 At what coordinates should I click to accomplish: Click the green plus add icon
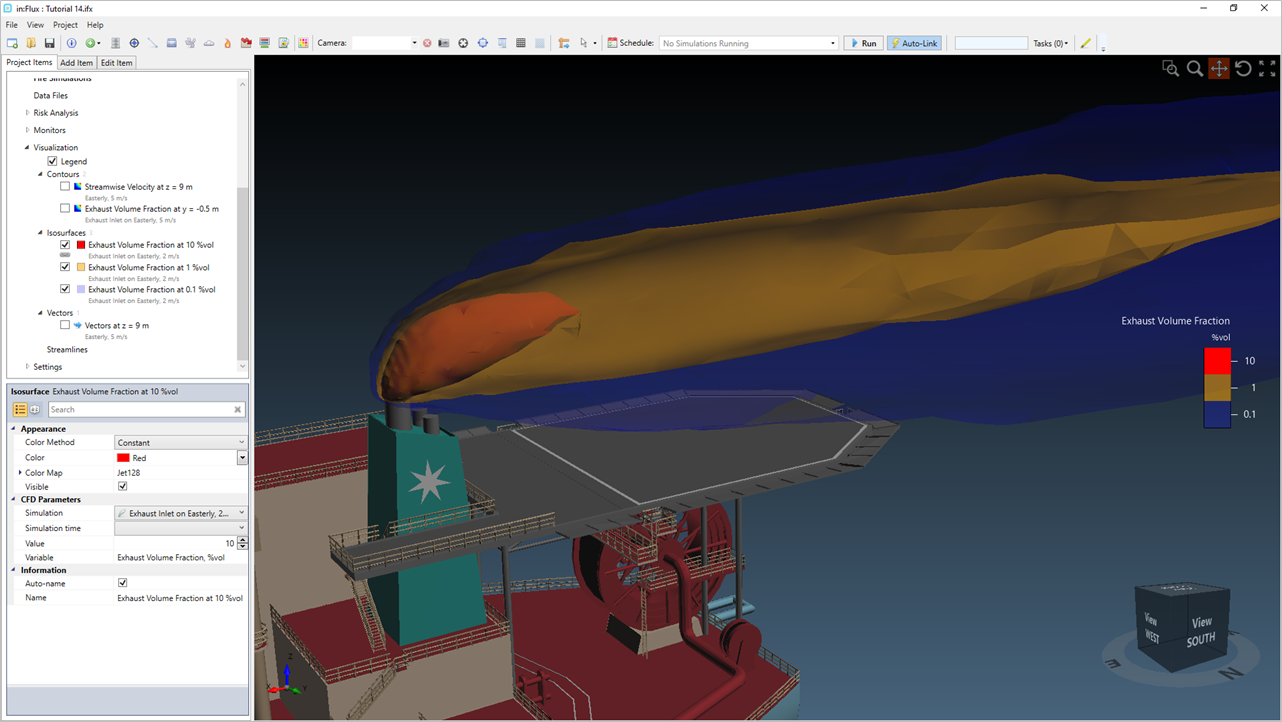coord(90,43)
